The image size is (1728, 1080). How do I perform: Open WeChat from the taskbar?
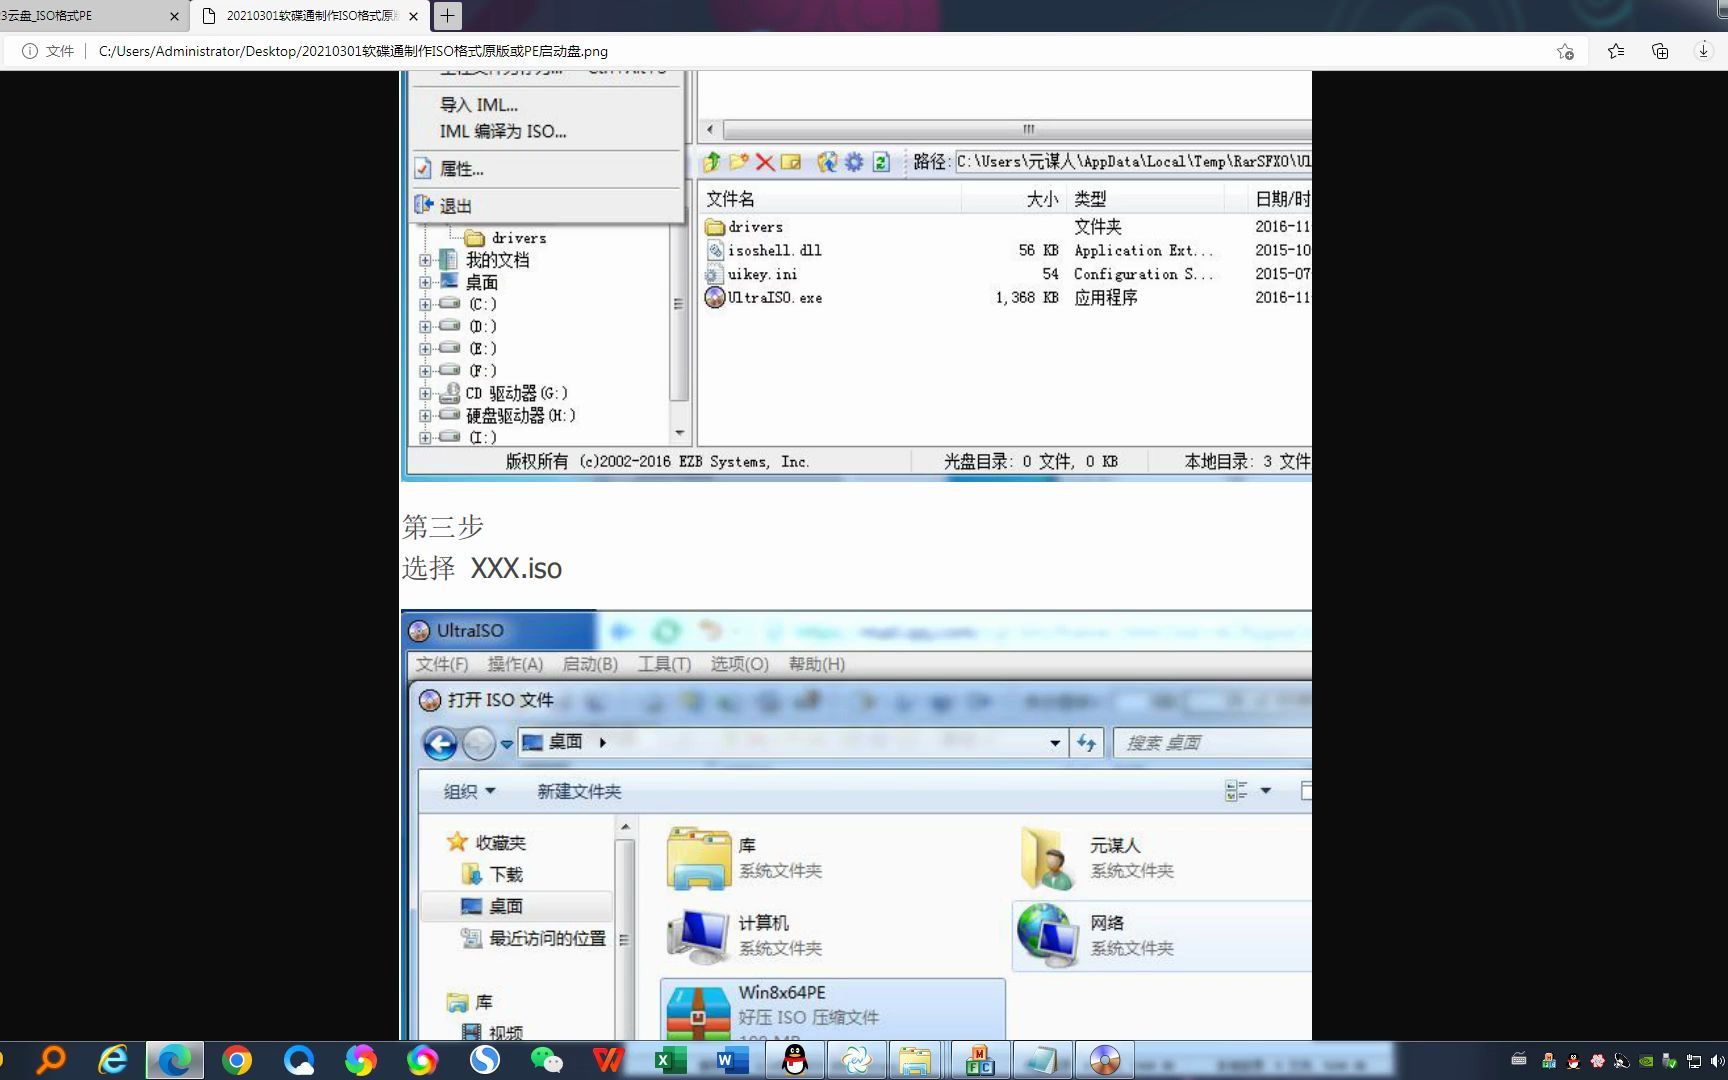click(x=546, y=1060)
